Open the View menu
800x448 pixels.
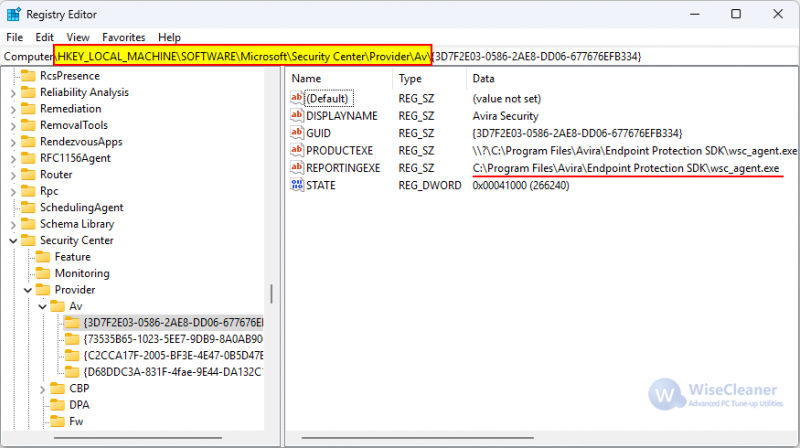78,37
